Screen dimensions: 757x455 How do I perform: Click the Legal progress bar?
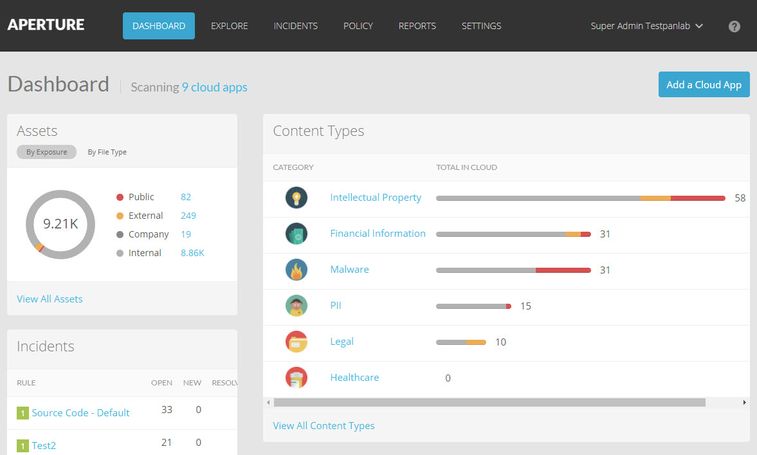pyautogui.click(x=461, y=342)
